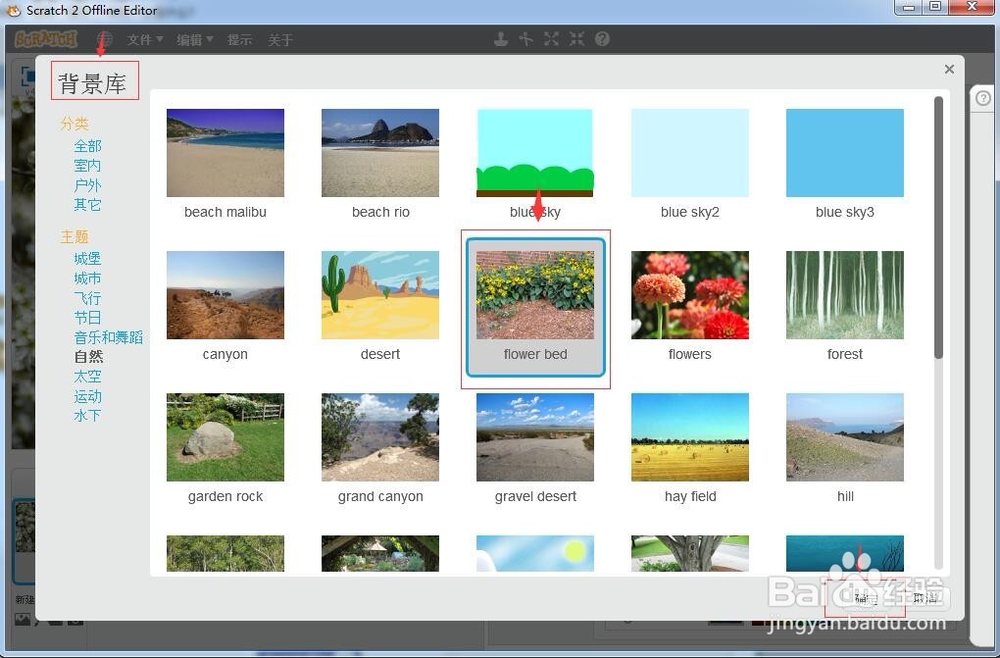Select the 自然 theme
Viewport: 1000px width, 658px height.
[x=89, y=356]
